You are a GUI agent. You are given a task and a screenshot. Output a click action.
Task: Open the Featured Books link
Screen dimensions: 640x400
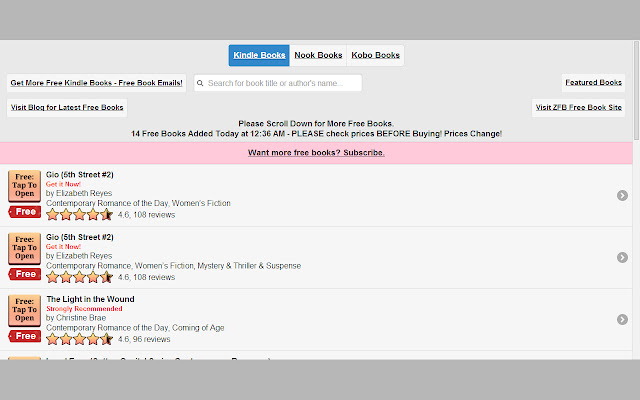coord(593,82)
